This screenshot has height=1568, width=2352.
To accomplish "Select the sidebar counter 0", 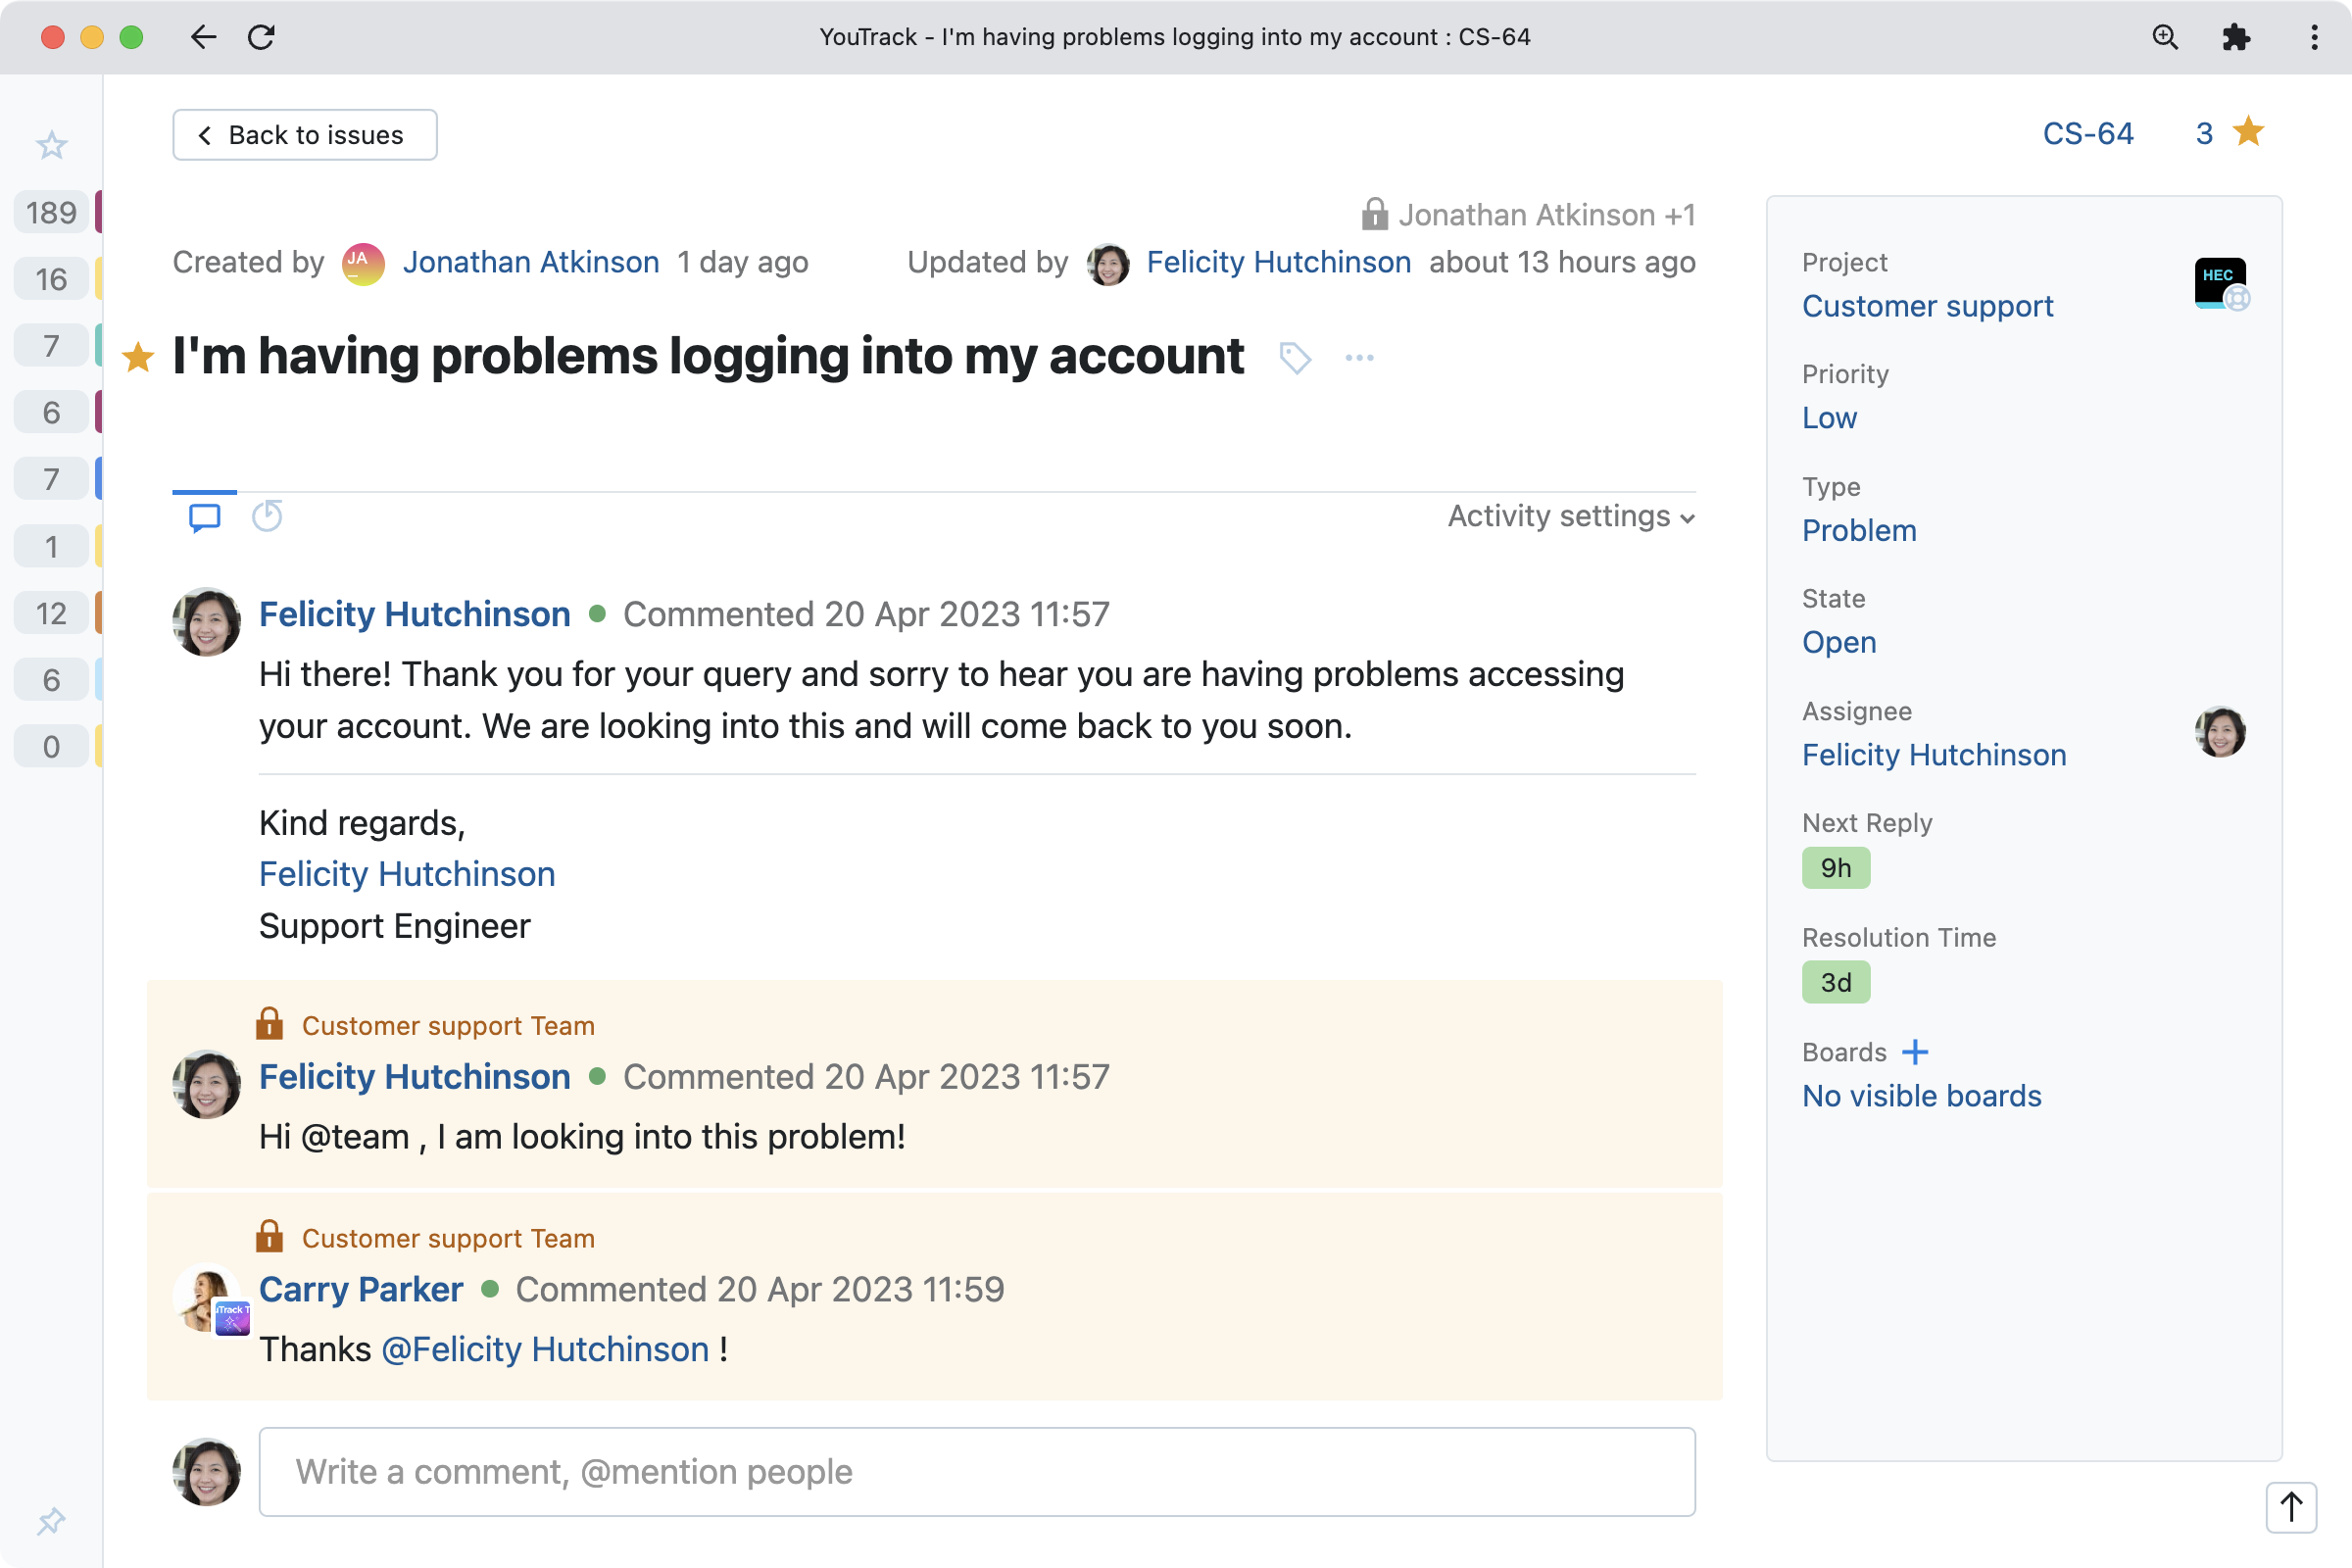I will click(x=51, y=746).
